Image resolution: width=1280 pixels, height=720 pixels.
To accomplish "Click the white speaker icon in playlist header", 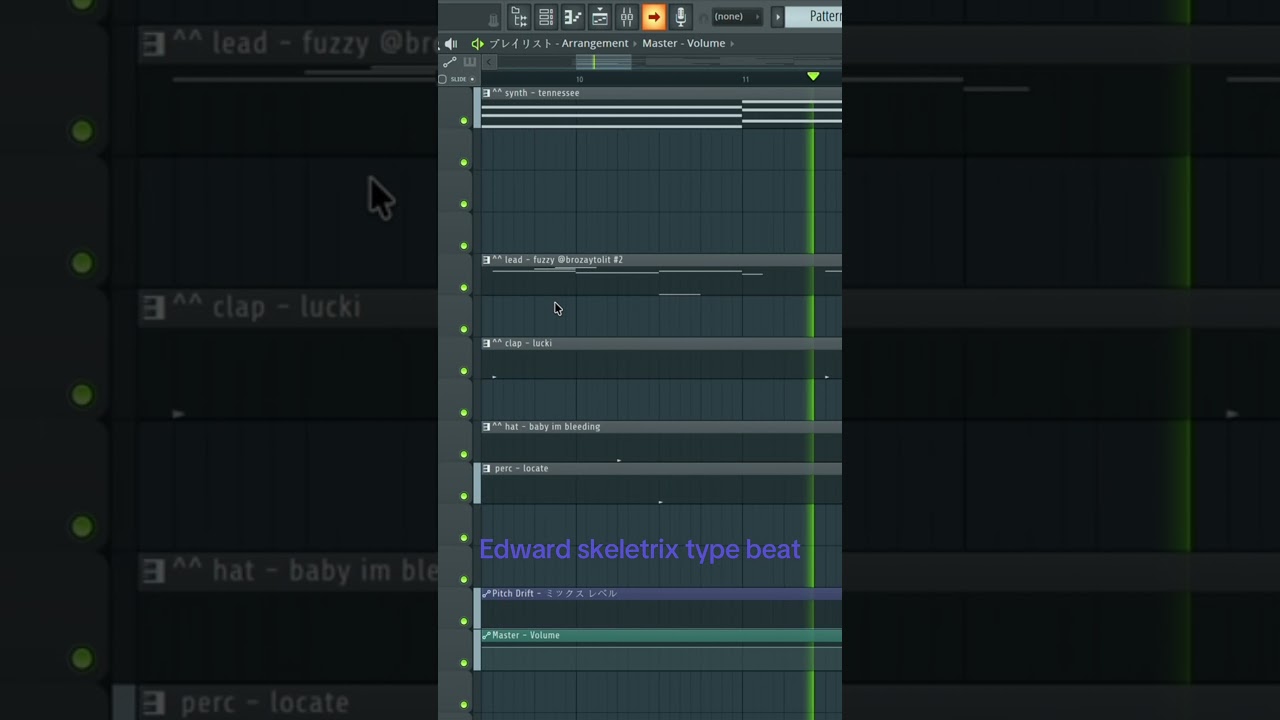I will pos(450,44).
